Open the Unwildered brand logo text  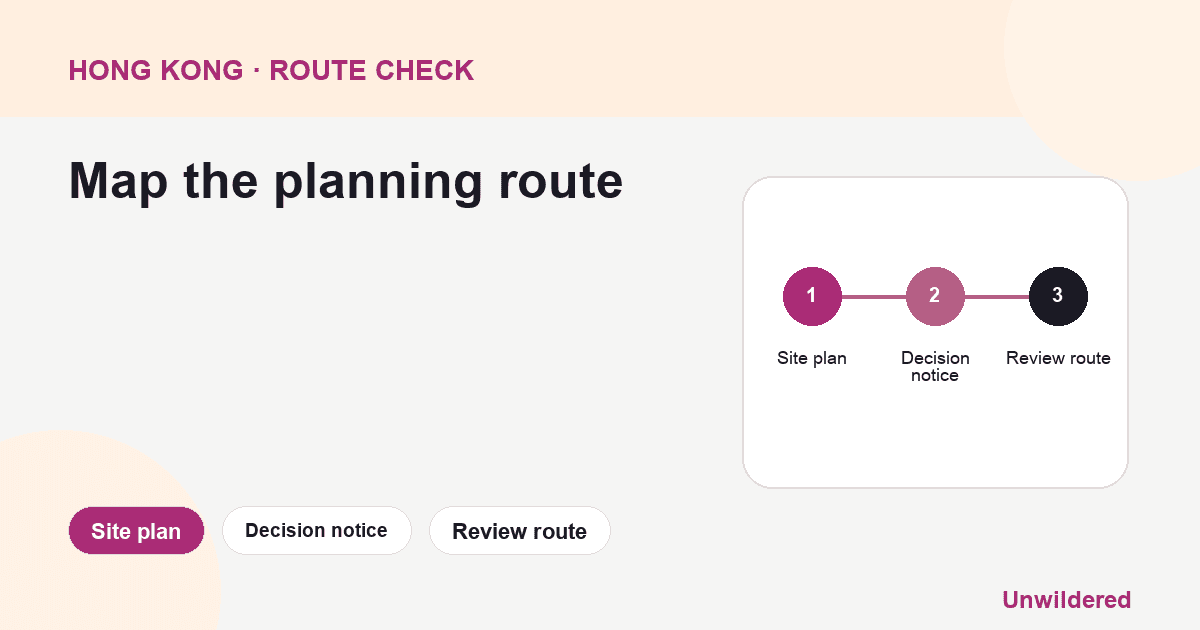(1066, 600)
